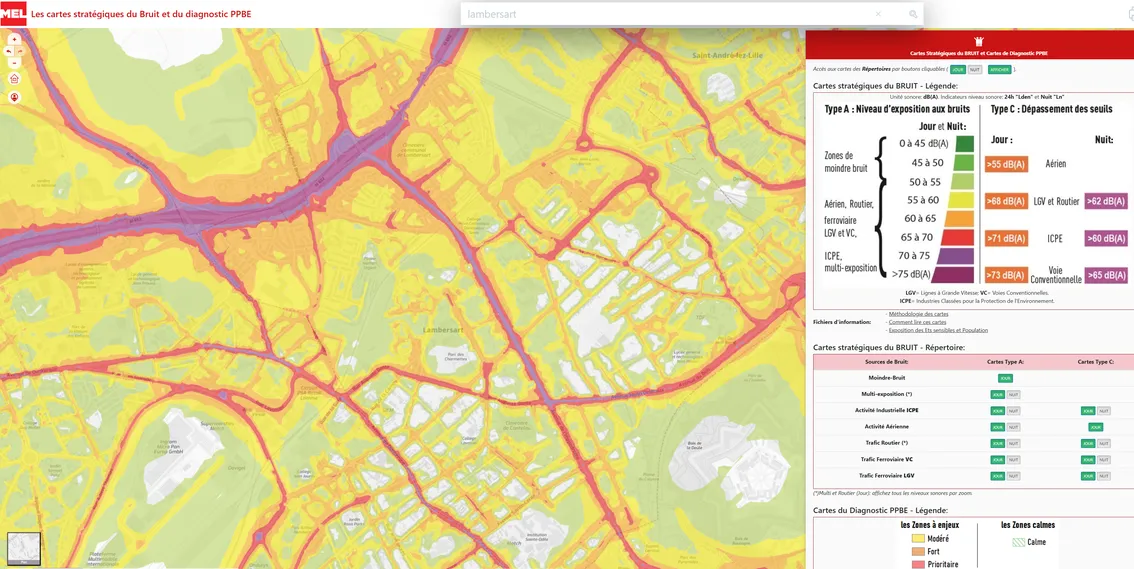
Task: Open the basemap thumbnail switcher
Action: pyautogui.click(x=24, y=548)
